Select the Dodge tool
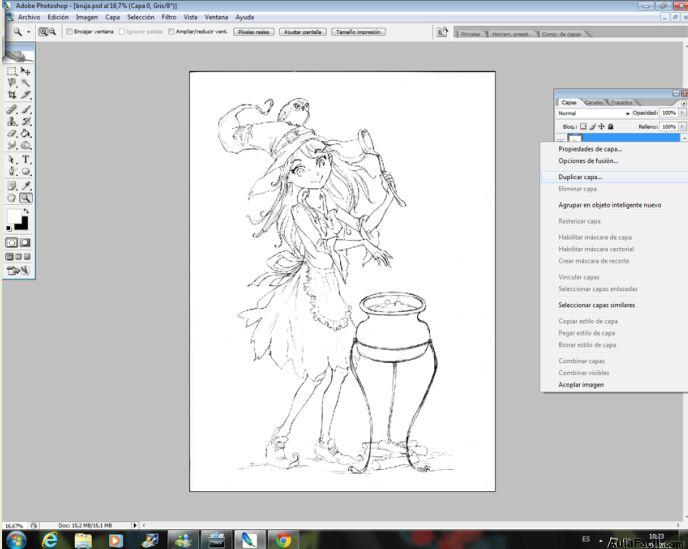688x549 pixels. 25,145
